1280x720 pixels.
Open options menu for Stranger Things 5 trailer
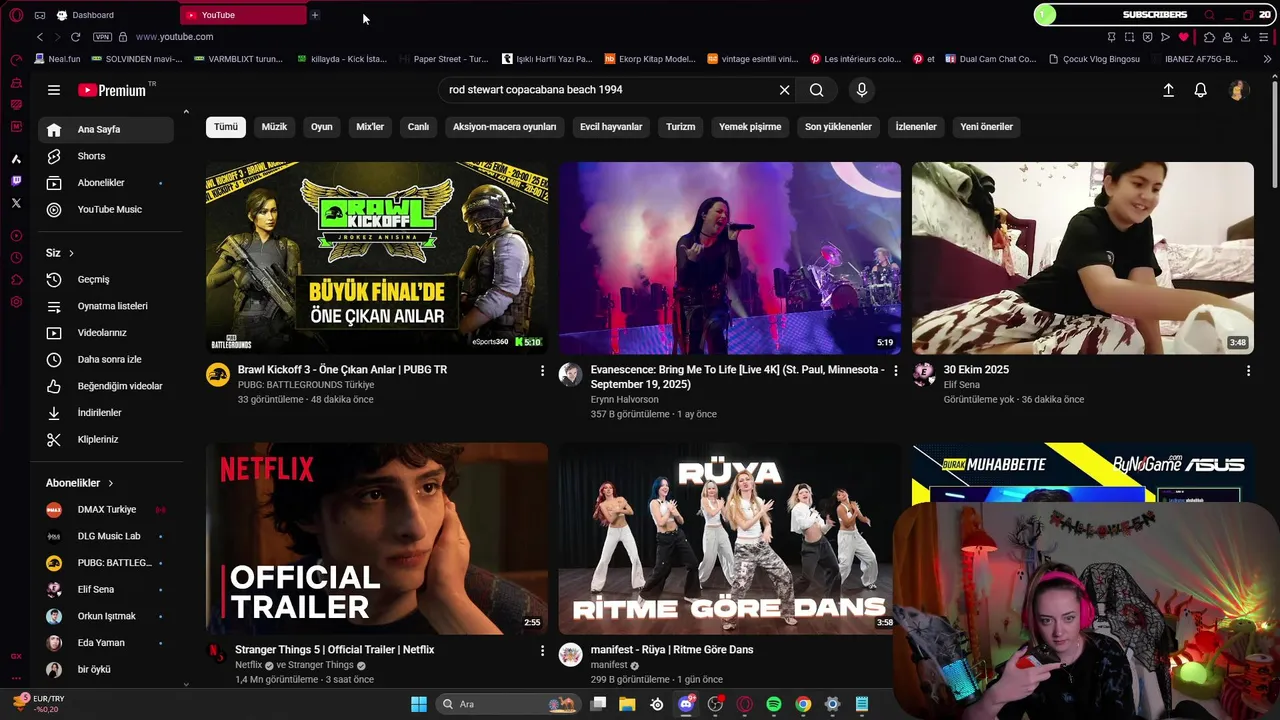click(x=543, y=651)
